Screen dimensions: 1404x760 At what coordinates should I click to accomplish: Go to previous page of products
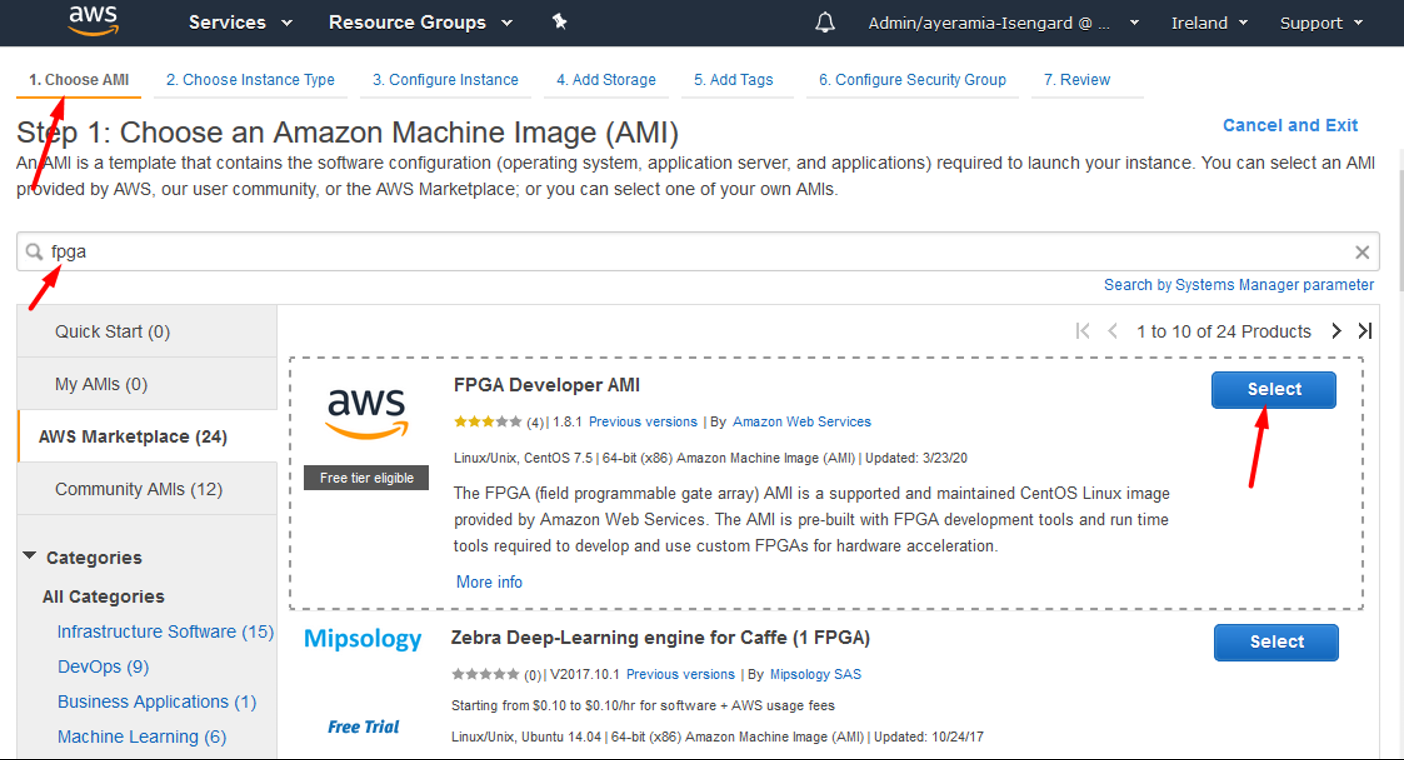(x=1112, y=331)
